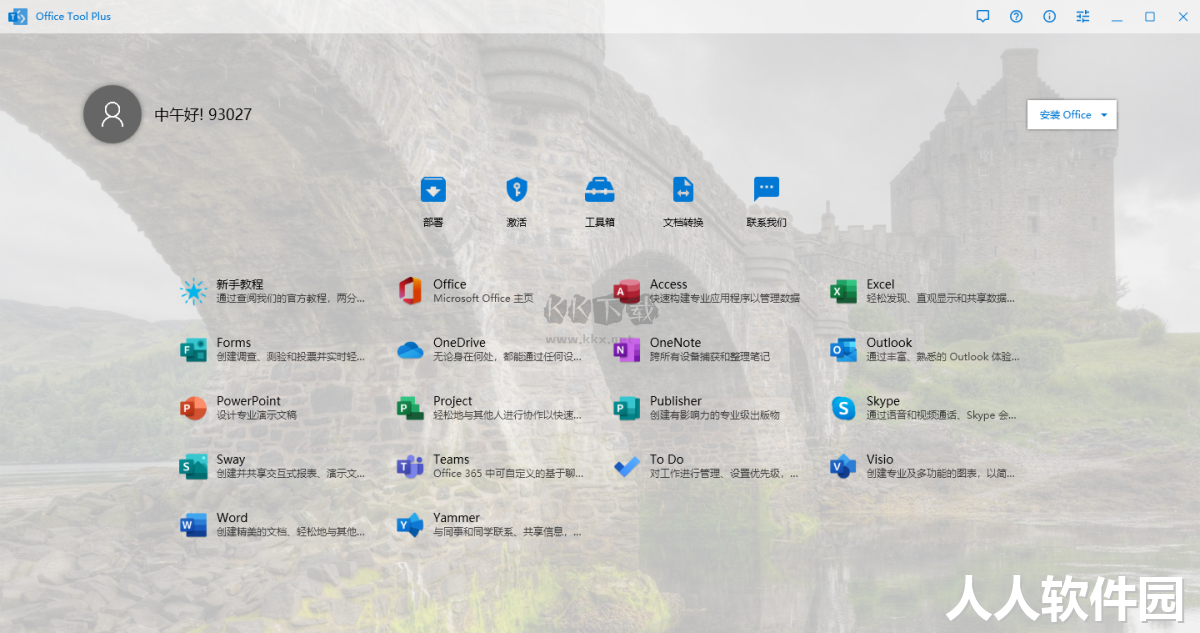1200x633 pixels.
Task: Click the 激活 label text
Action: (516, 222)
